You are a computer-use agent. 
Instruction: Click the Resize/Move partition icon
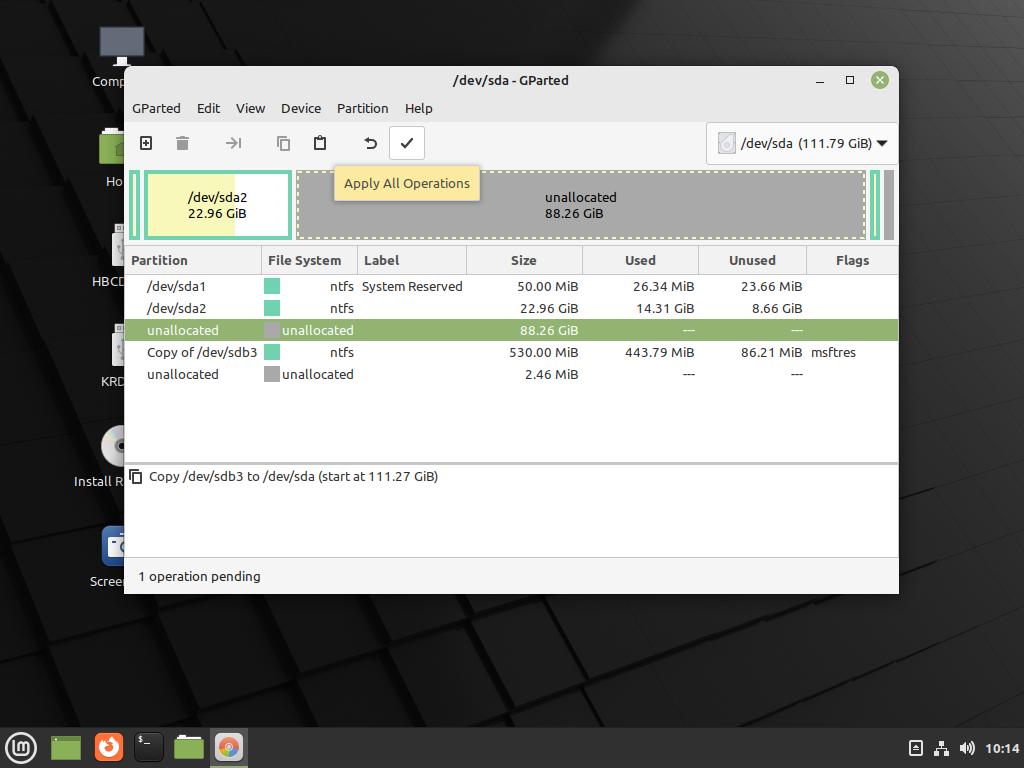(233, 143)
